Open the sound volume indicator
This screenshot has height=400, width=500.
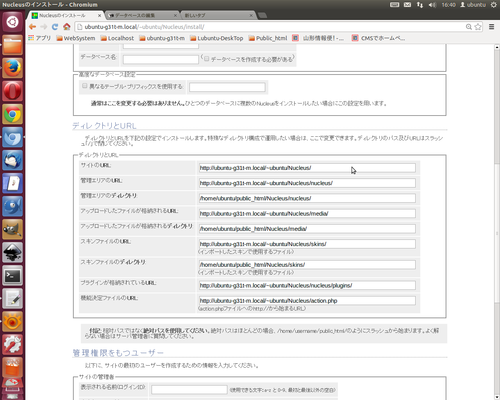(x=432, y=5)
